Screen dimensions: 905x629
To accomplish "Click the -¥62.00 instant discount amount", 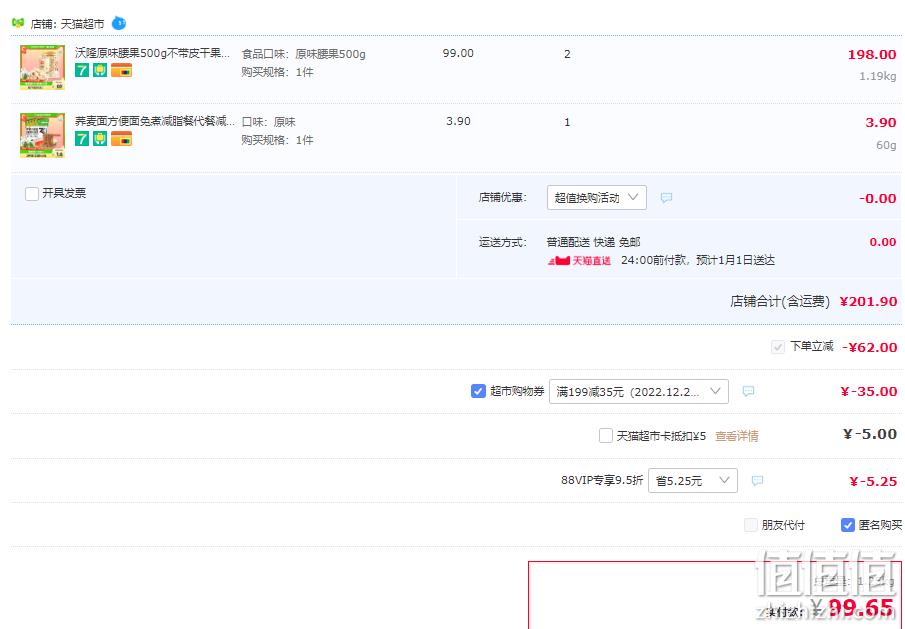I will [x=869, y=347].
